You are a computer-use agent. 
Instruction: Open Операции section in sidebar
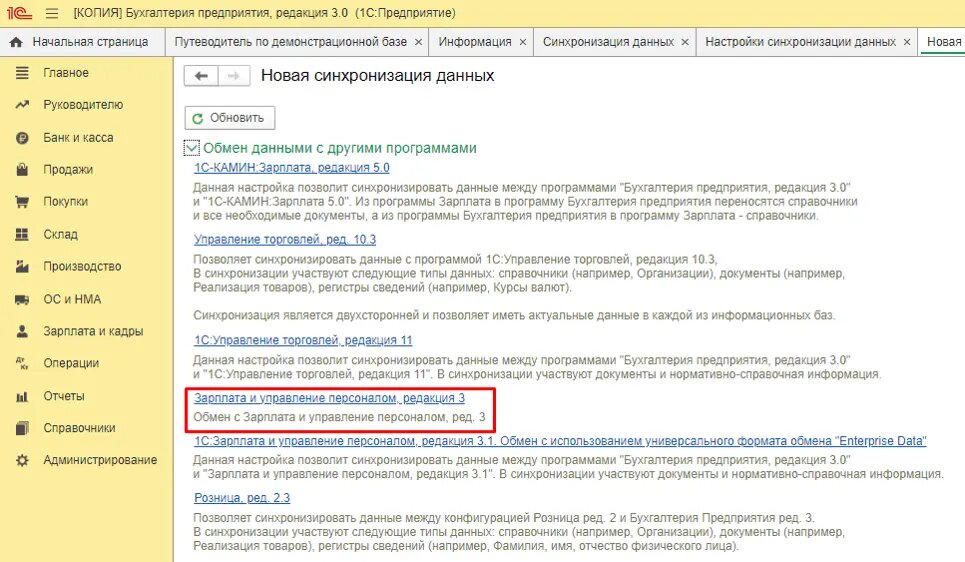click(71, 363)
